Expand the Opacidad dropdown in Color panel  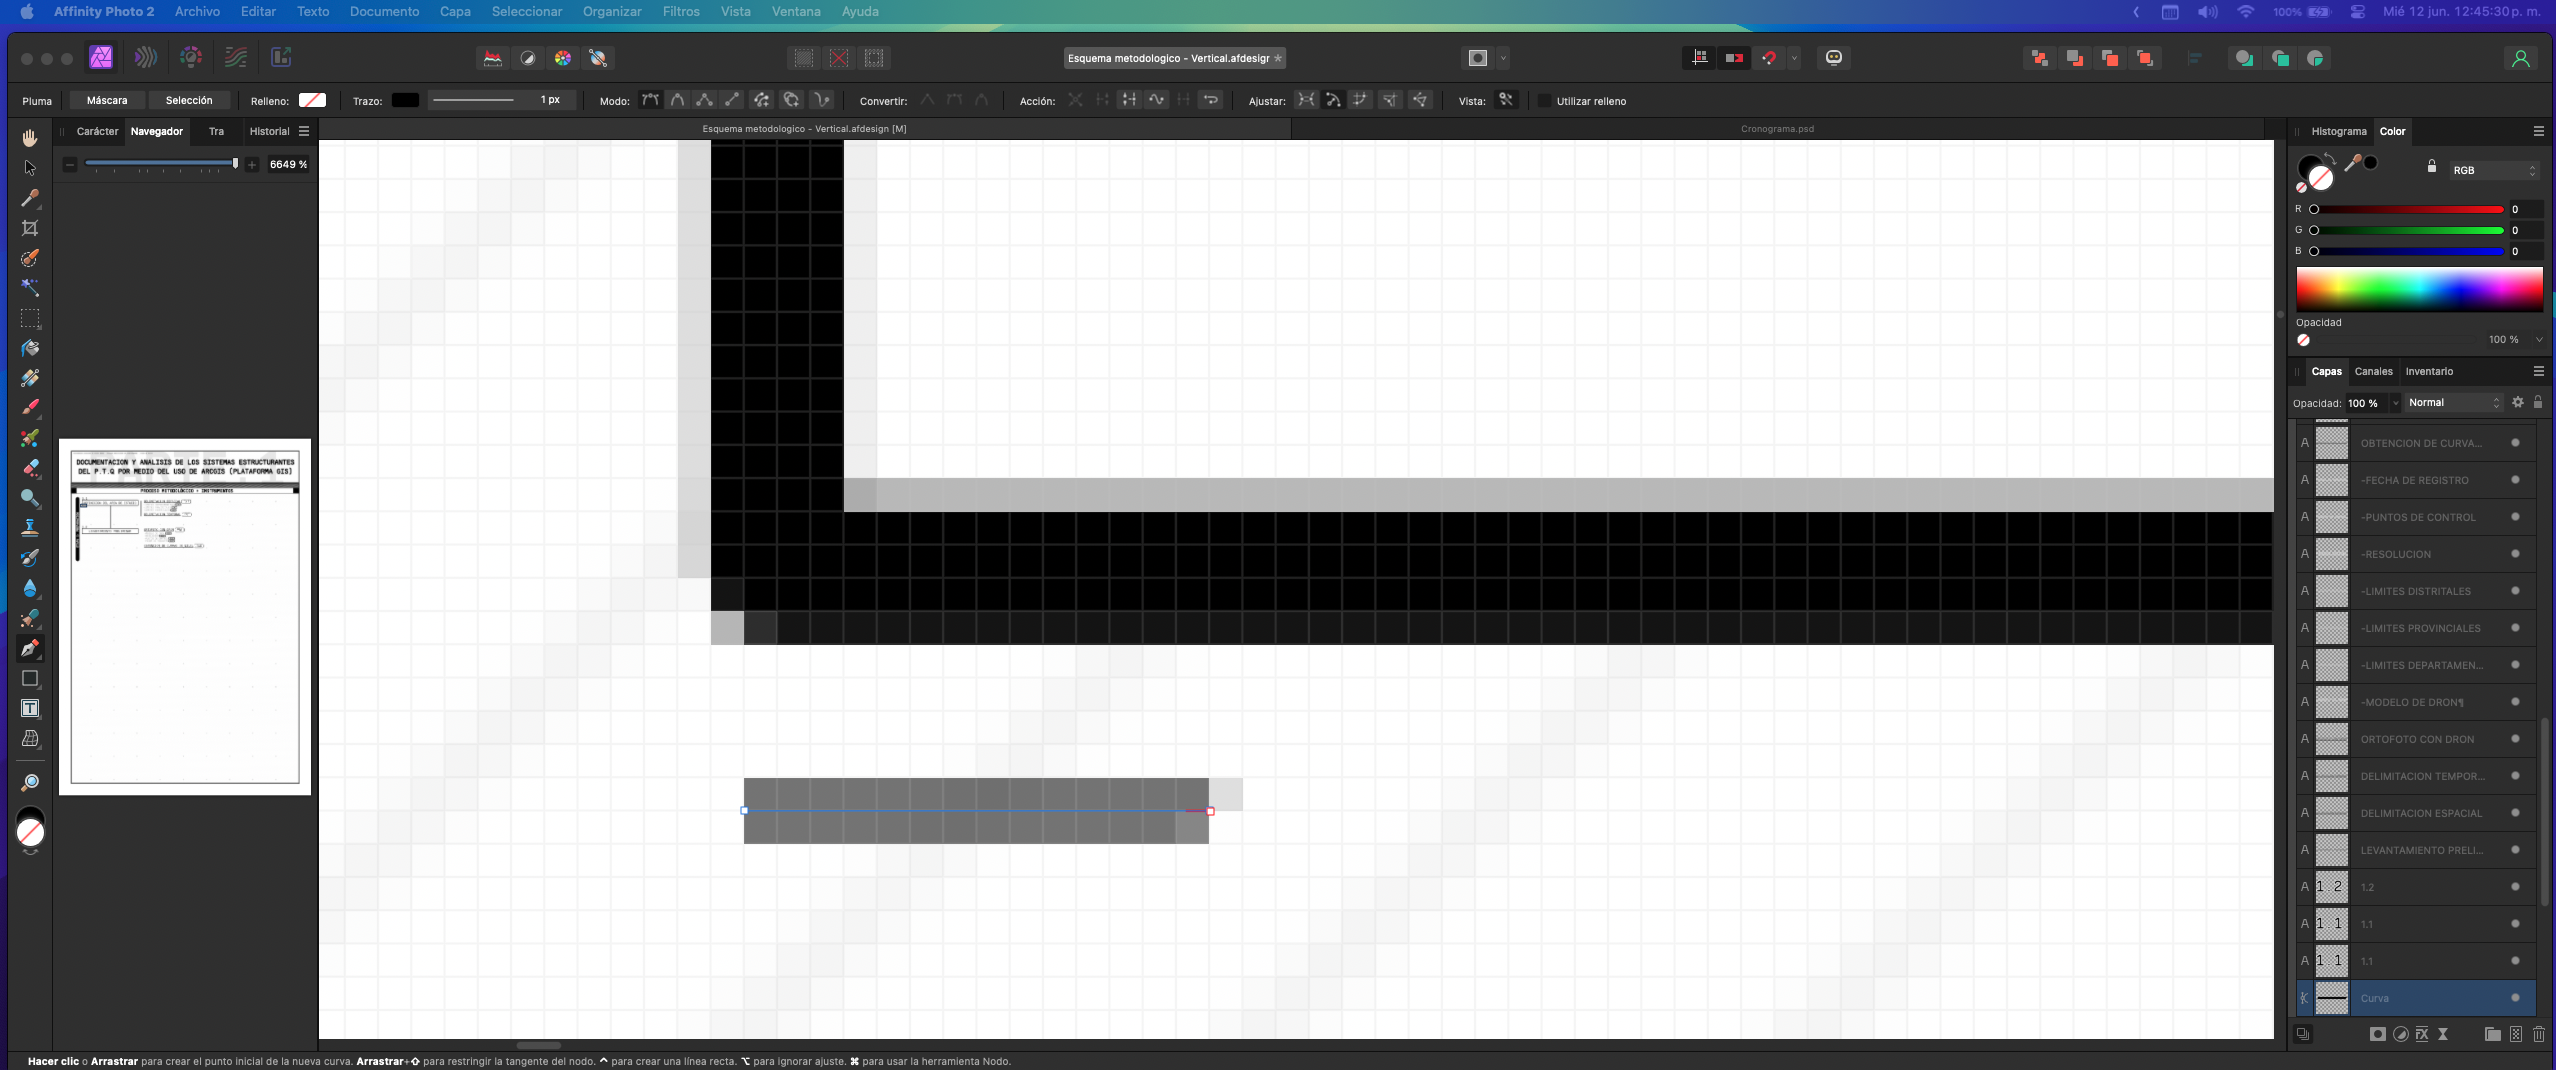pyautogui.click(x=2538, y=339)
